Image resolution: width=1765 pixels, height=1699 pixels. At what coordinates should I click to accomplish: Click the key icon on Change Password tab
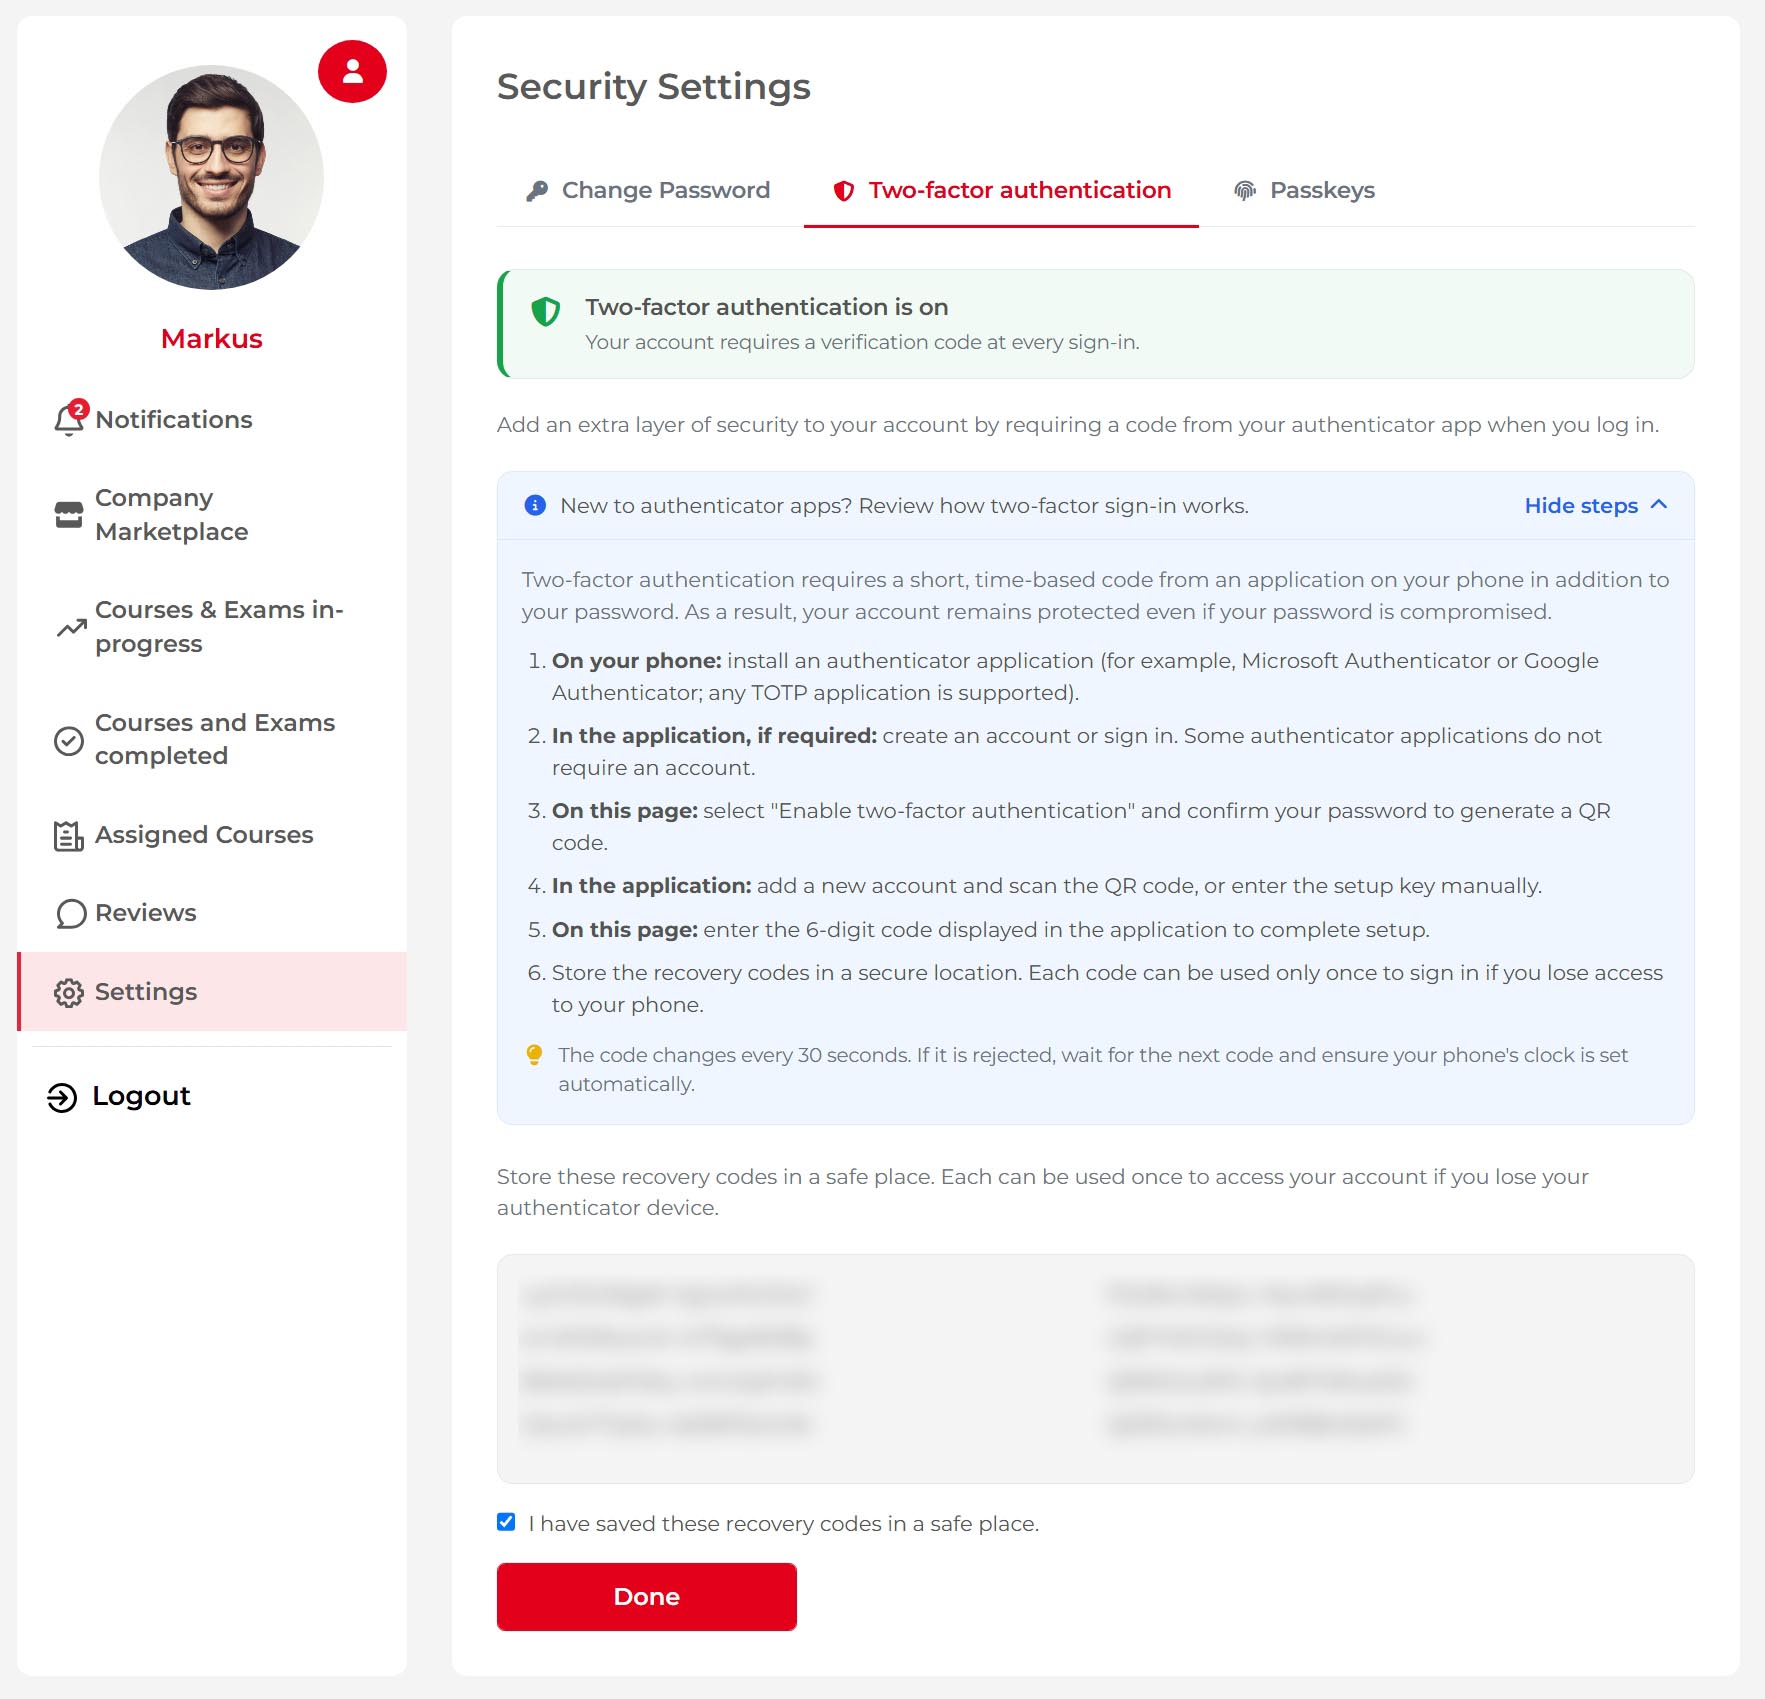537,191
